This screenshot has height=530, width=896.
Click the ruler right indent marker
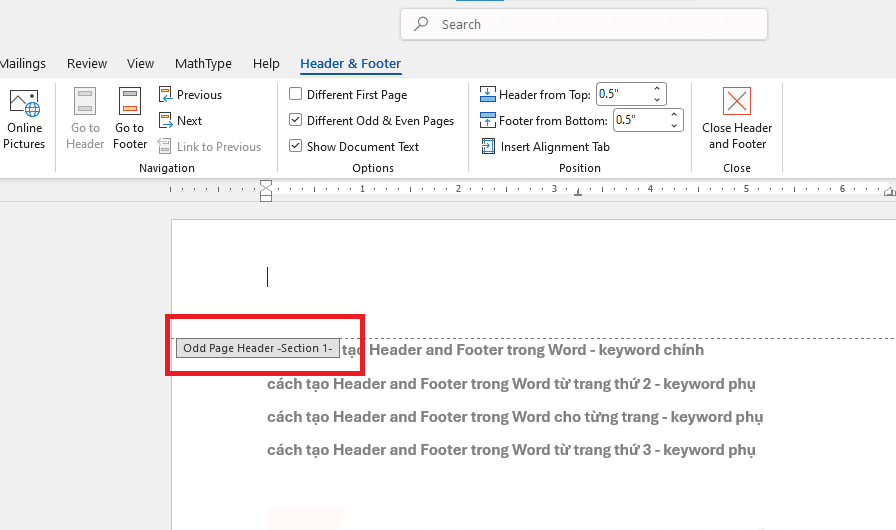(x=889, y=192)
